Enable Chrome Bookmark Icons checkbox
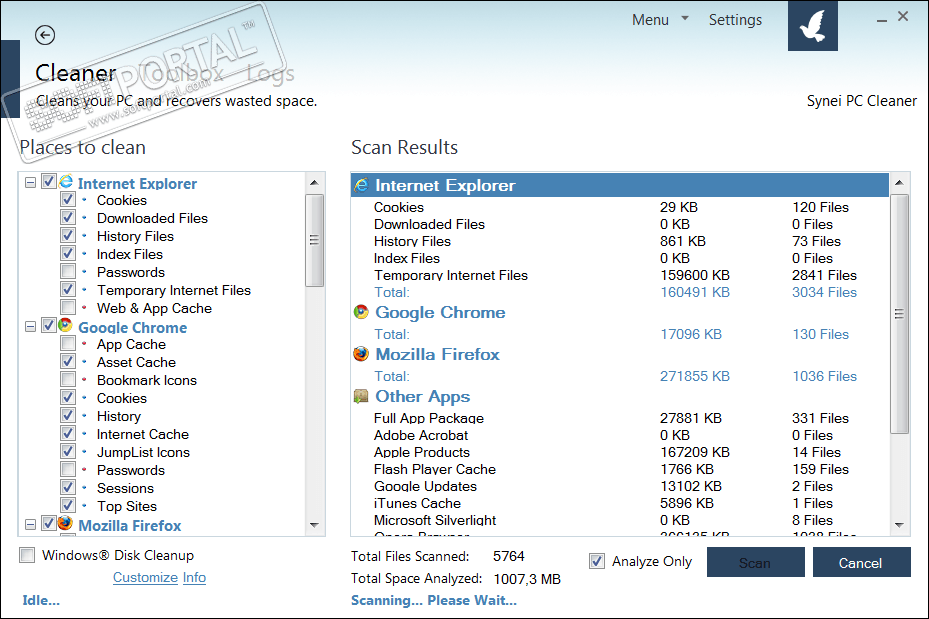Image resolution: width=929 pixels, height=619 pixels. click(68, 380)
